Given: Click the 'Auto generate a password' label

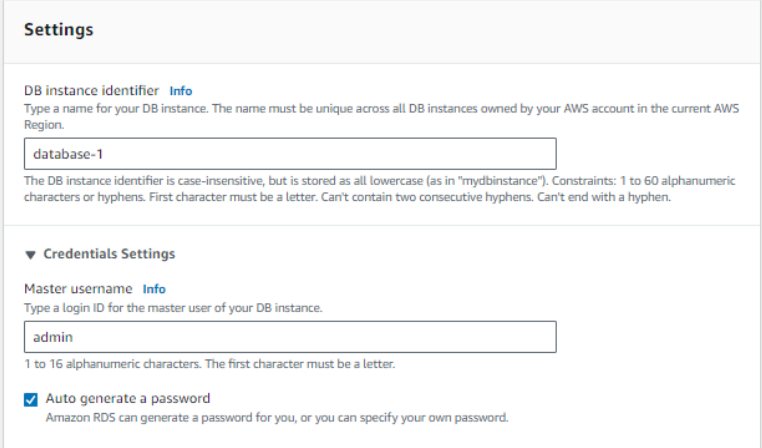Looking at the screenshot, I should click(x=128, y=398).
